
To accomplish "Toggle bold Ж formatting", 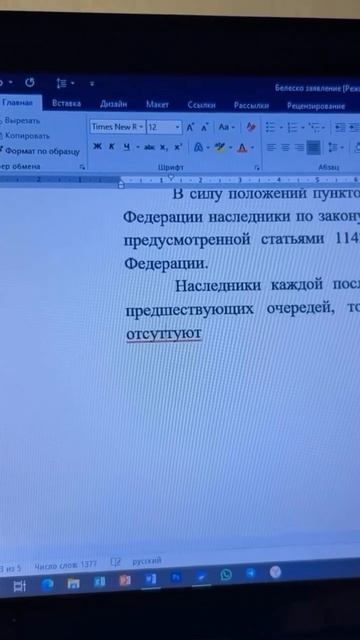I will (97, 147).
